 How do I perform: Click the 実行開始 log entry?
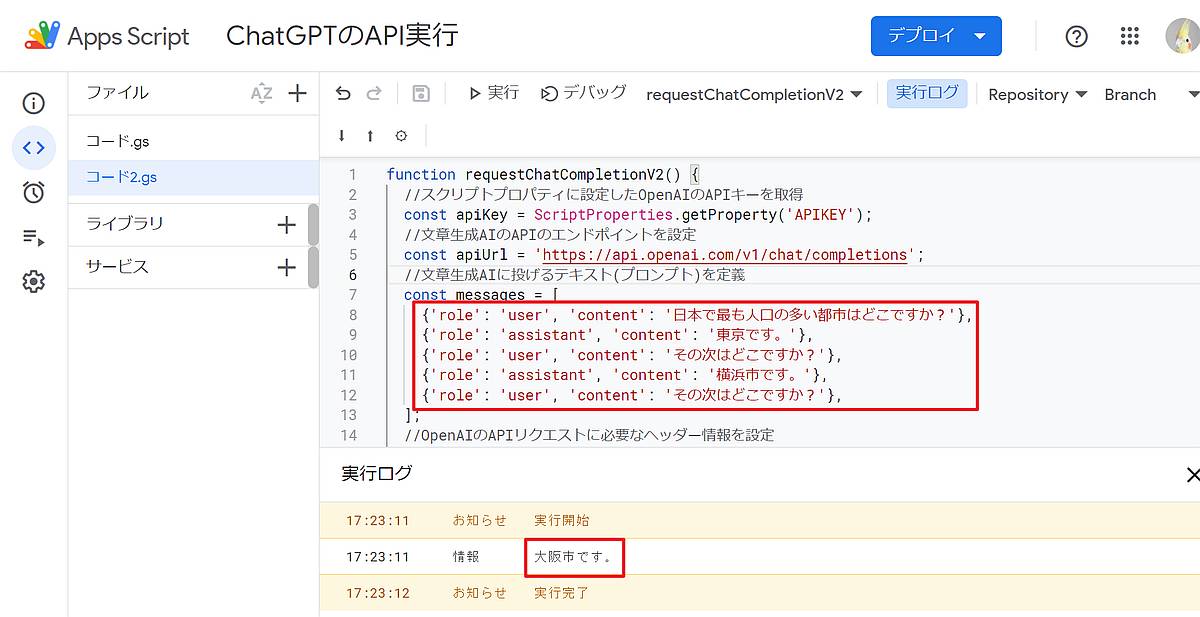tap(561, 520)
